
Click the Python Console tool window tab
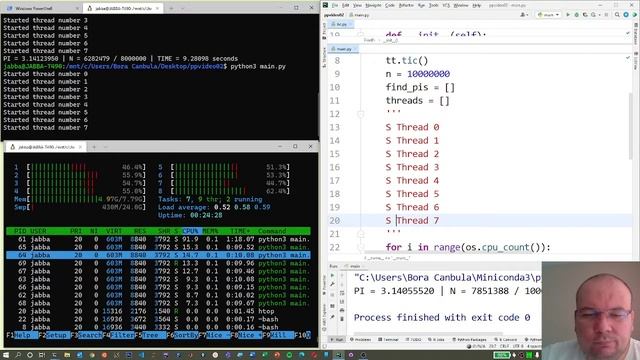click(x=534, y=340)
